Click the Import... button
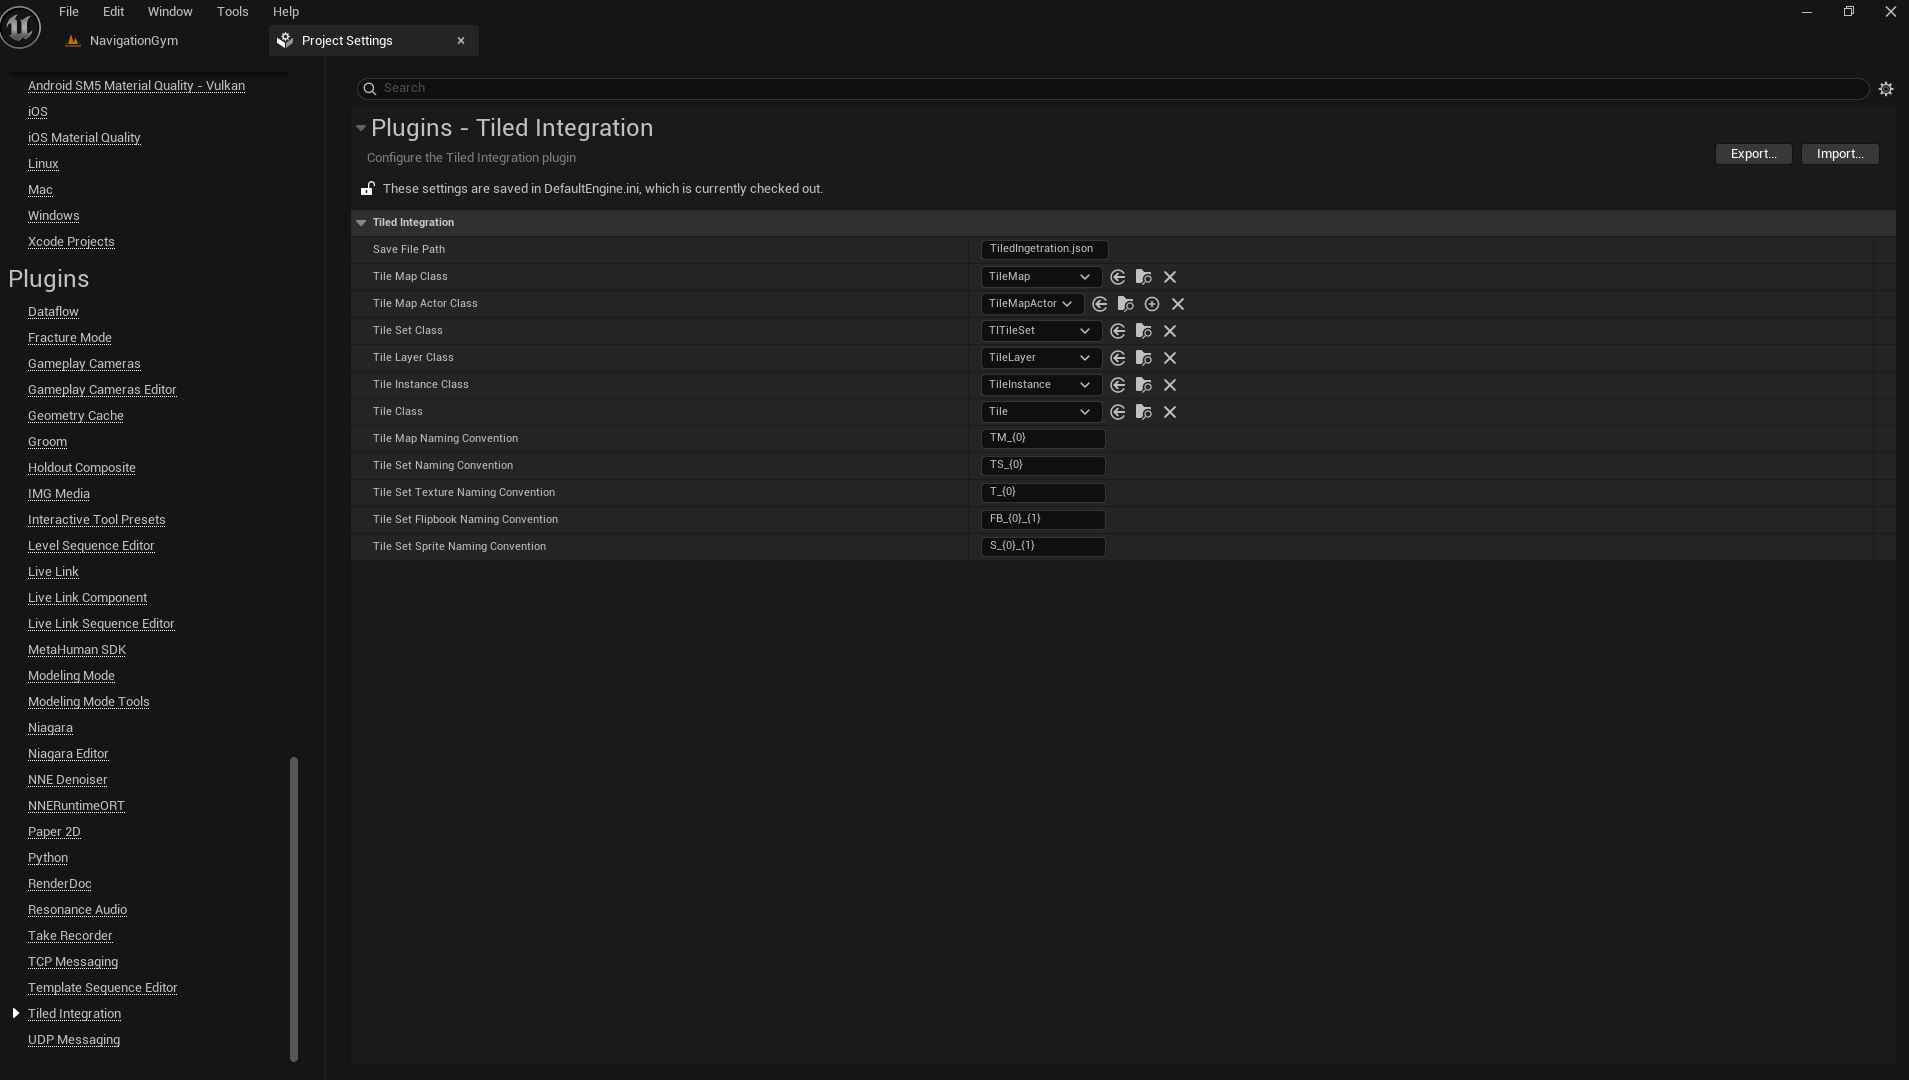1909x1080 pixels. tap(1840, 154)
